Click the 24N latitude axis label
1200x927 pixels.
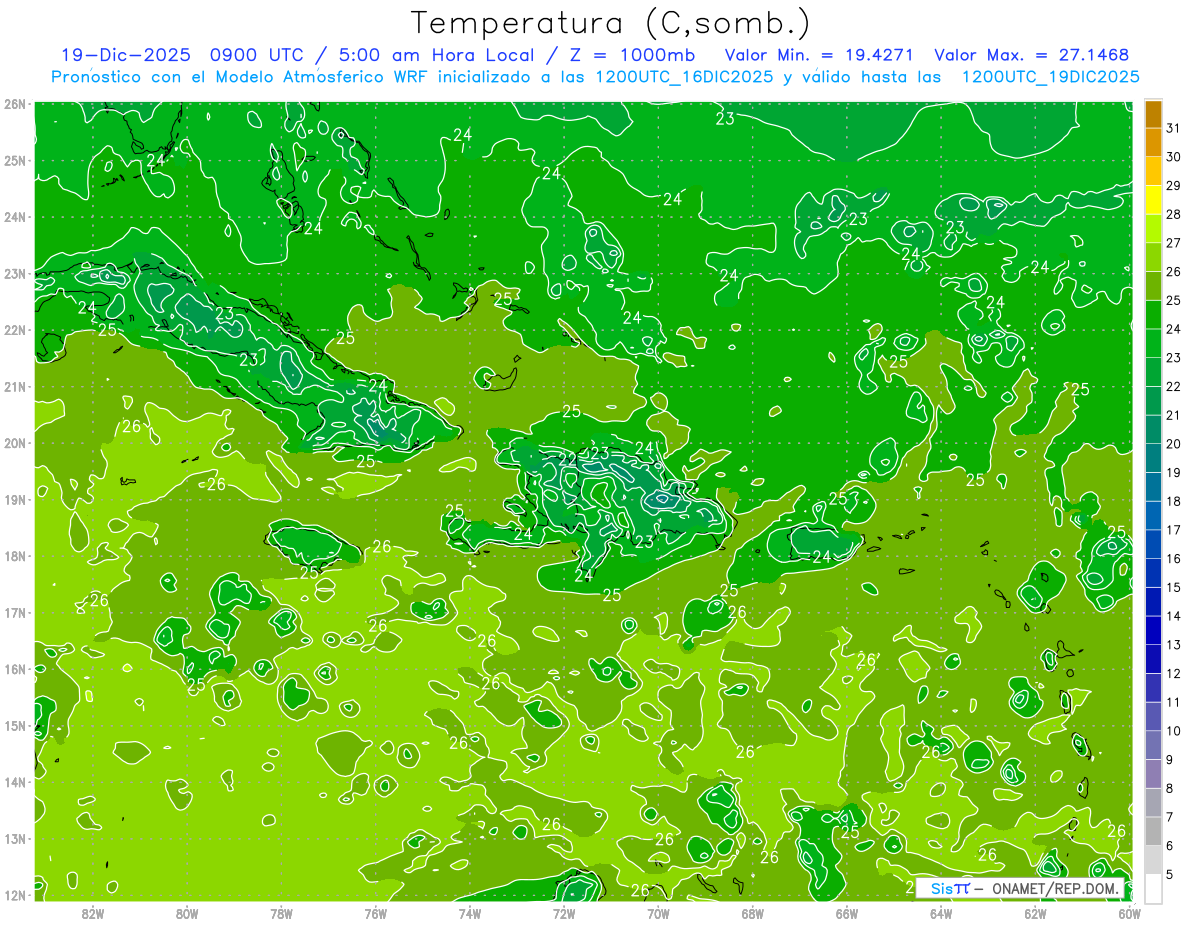[15, 217]
